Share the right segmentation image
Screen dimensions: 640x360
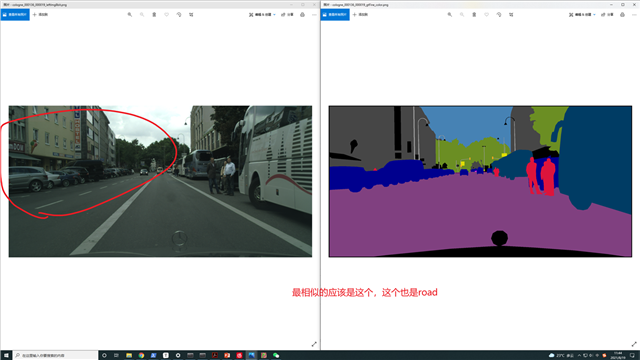coord(607,15)
